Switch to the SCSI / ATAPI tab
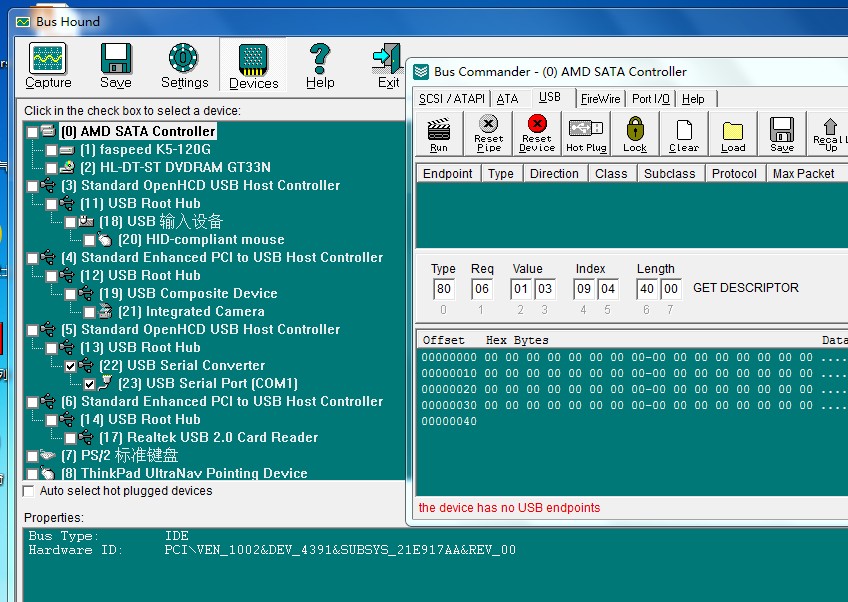 451,99
